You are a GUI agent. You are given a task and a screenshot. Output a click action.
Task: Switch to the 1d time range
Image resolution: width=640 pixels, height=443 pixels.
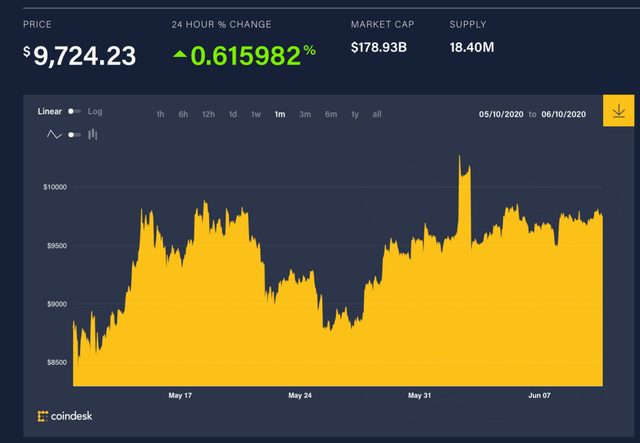(233, 114)
